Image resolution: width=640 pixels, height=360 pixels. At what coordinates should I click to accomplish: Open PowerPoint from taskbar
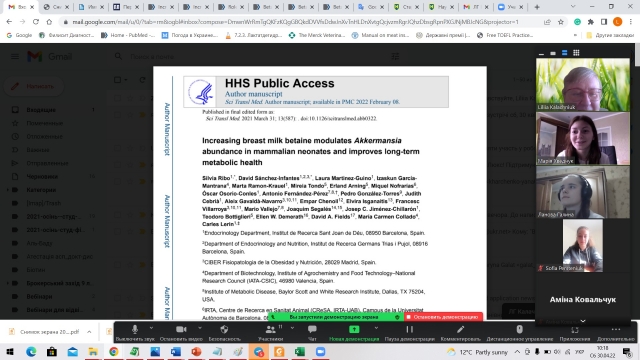tap(196, 351)
